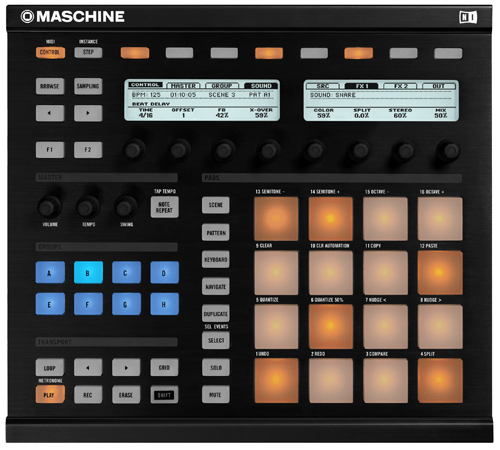Click the TEMPO knob
Image resolution: width=500 pixels, height=450 pixels.
pos(88,207)
